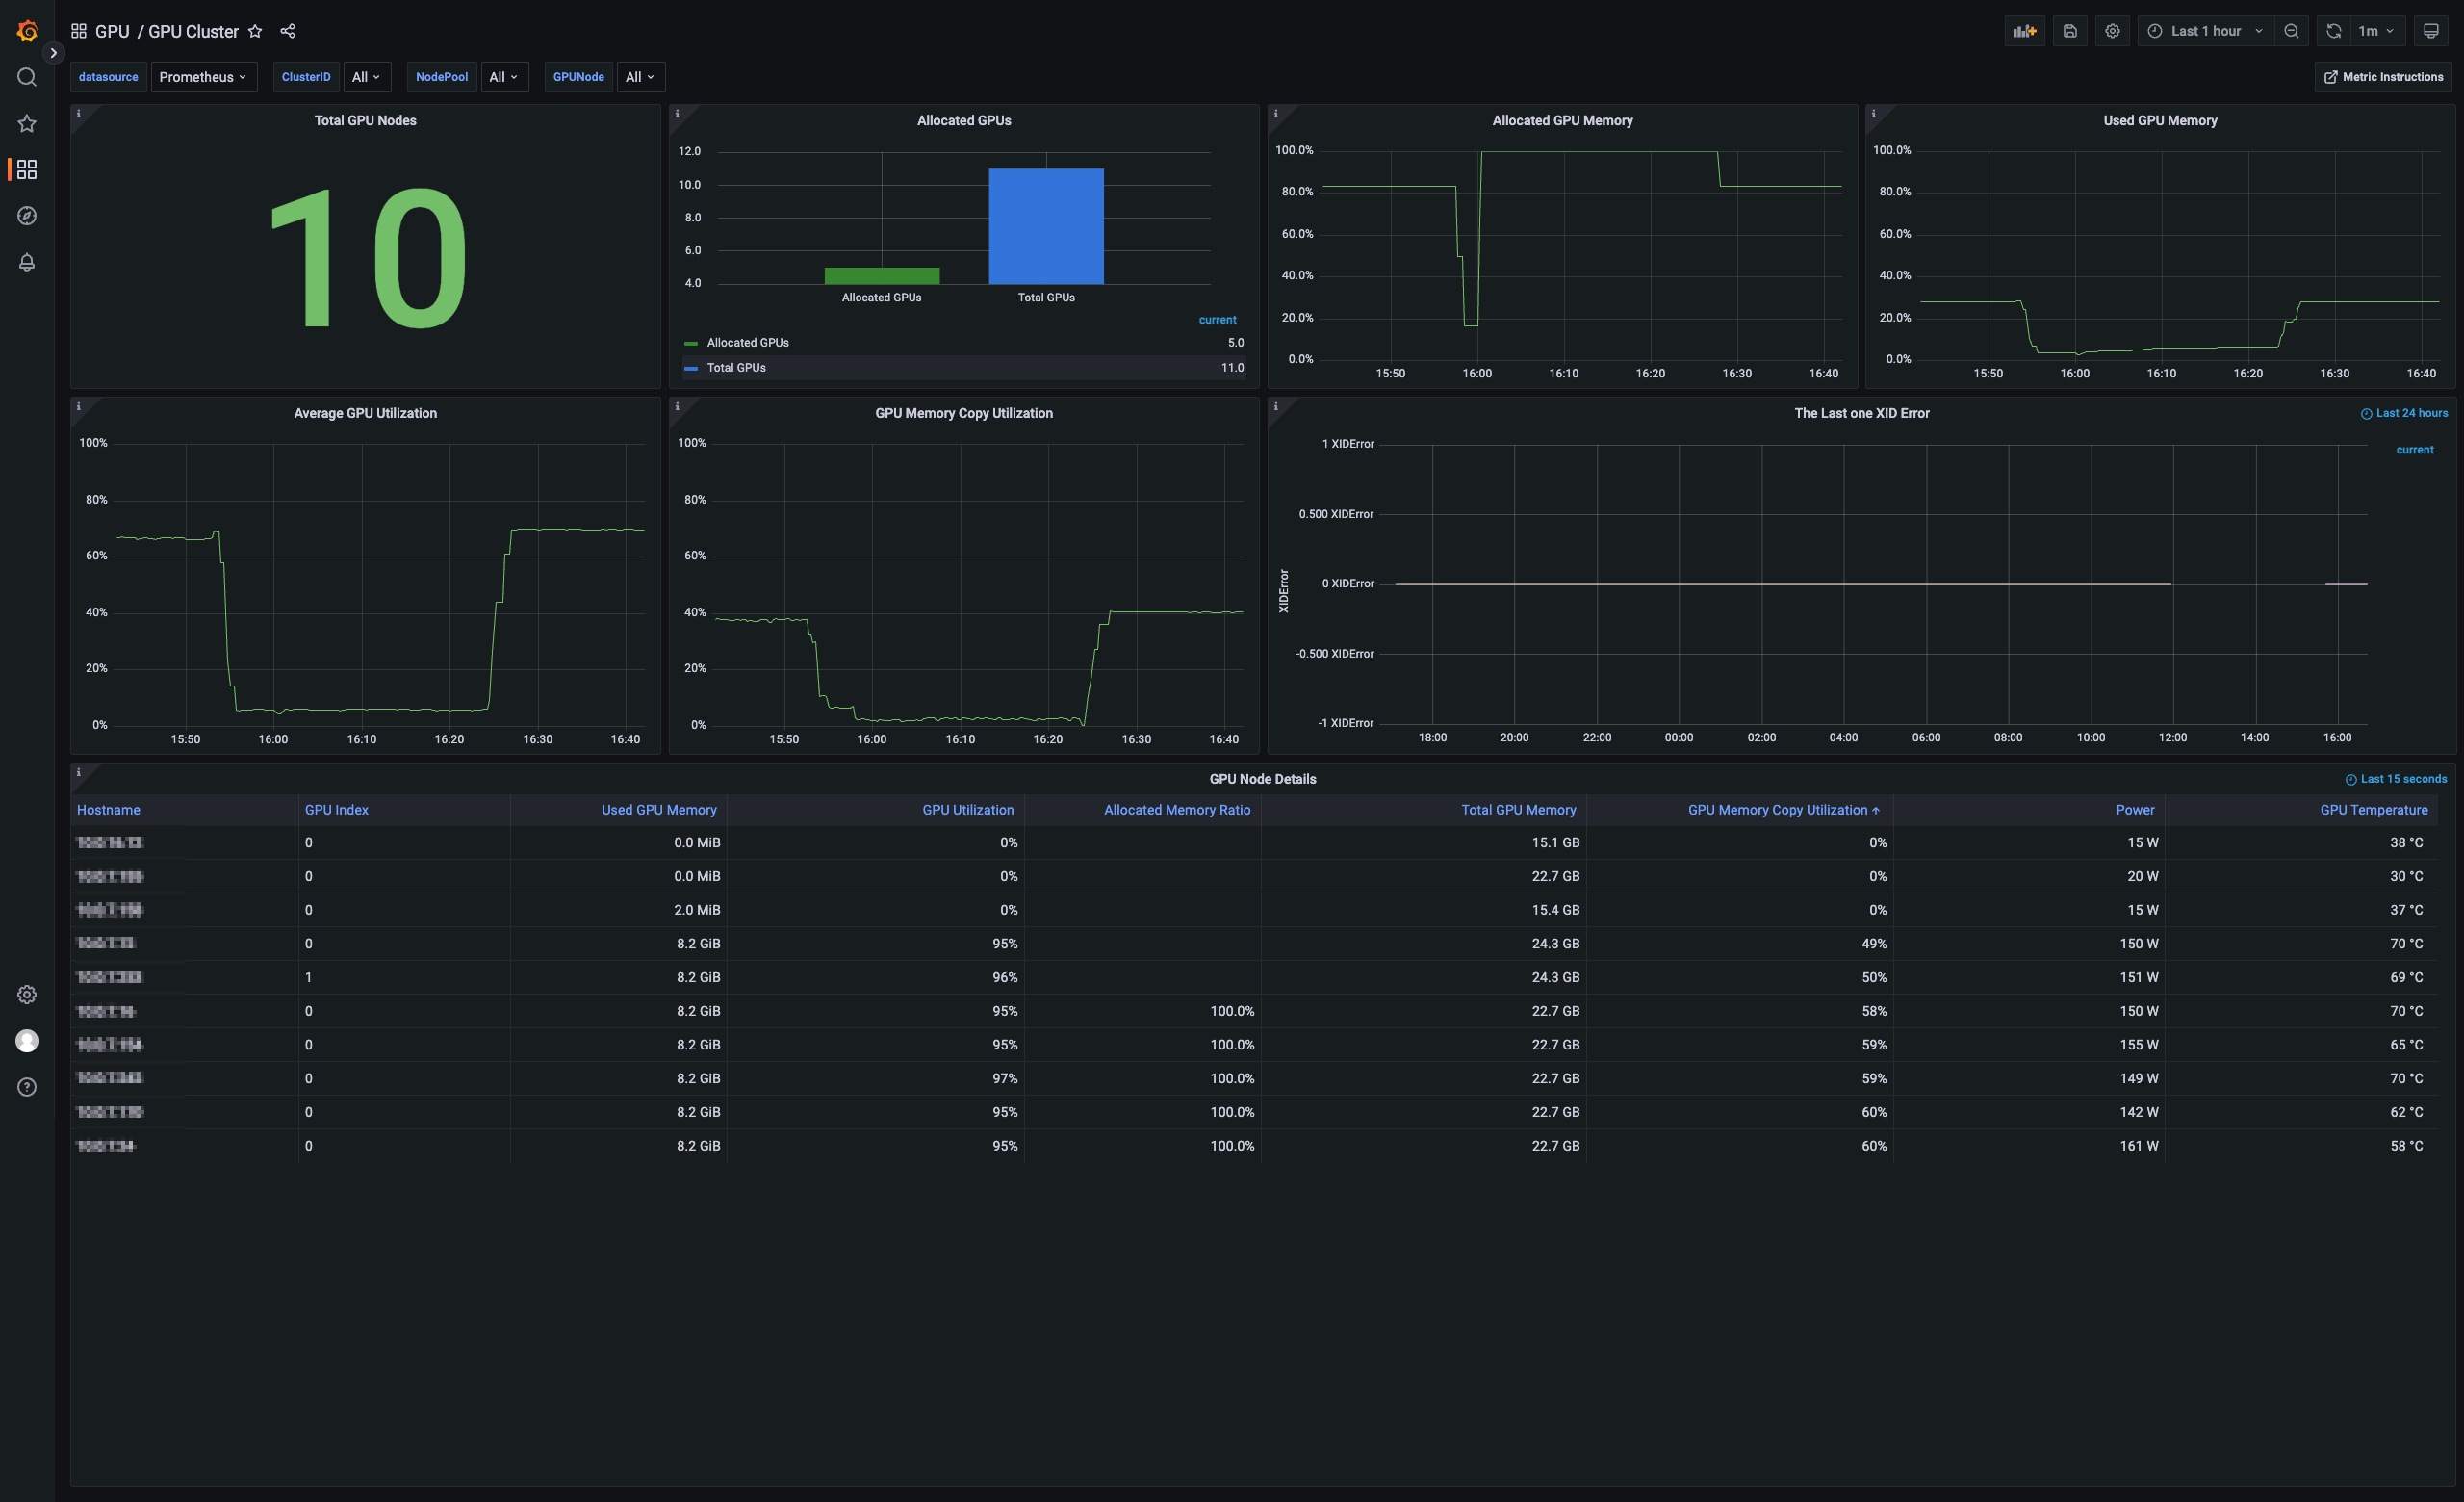Open the Metric Instructions link
Image resolution: width=2464 pixels, height=1502 pixels.
[2384, 77]
